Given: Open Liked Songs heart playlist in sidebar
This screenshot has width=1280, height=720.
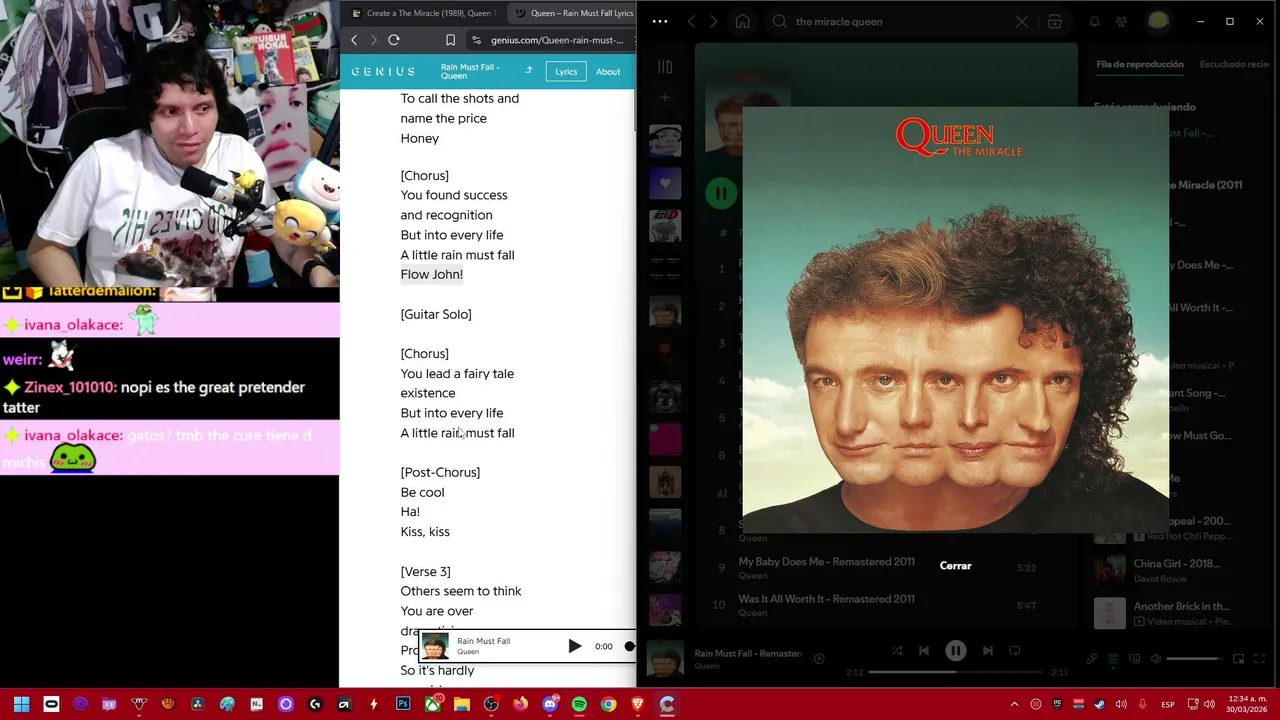Looking at the screenshot, I should [665, 183].
